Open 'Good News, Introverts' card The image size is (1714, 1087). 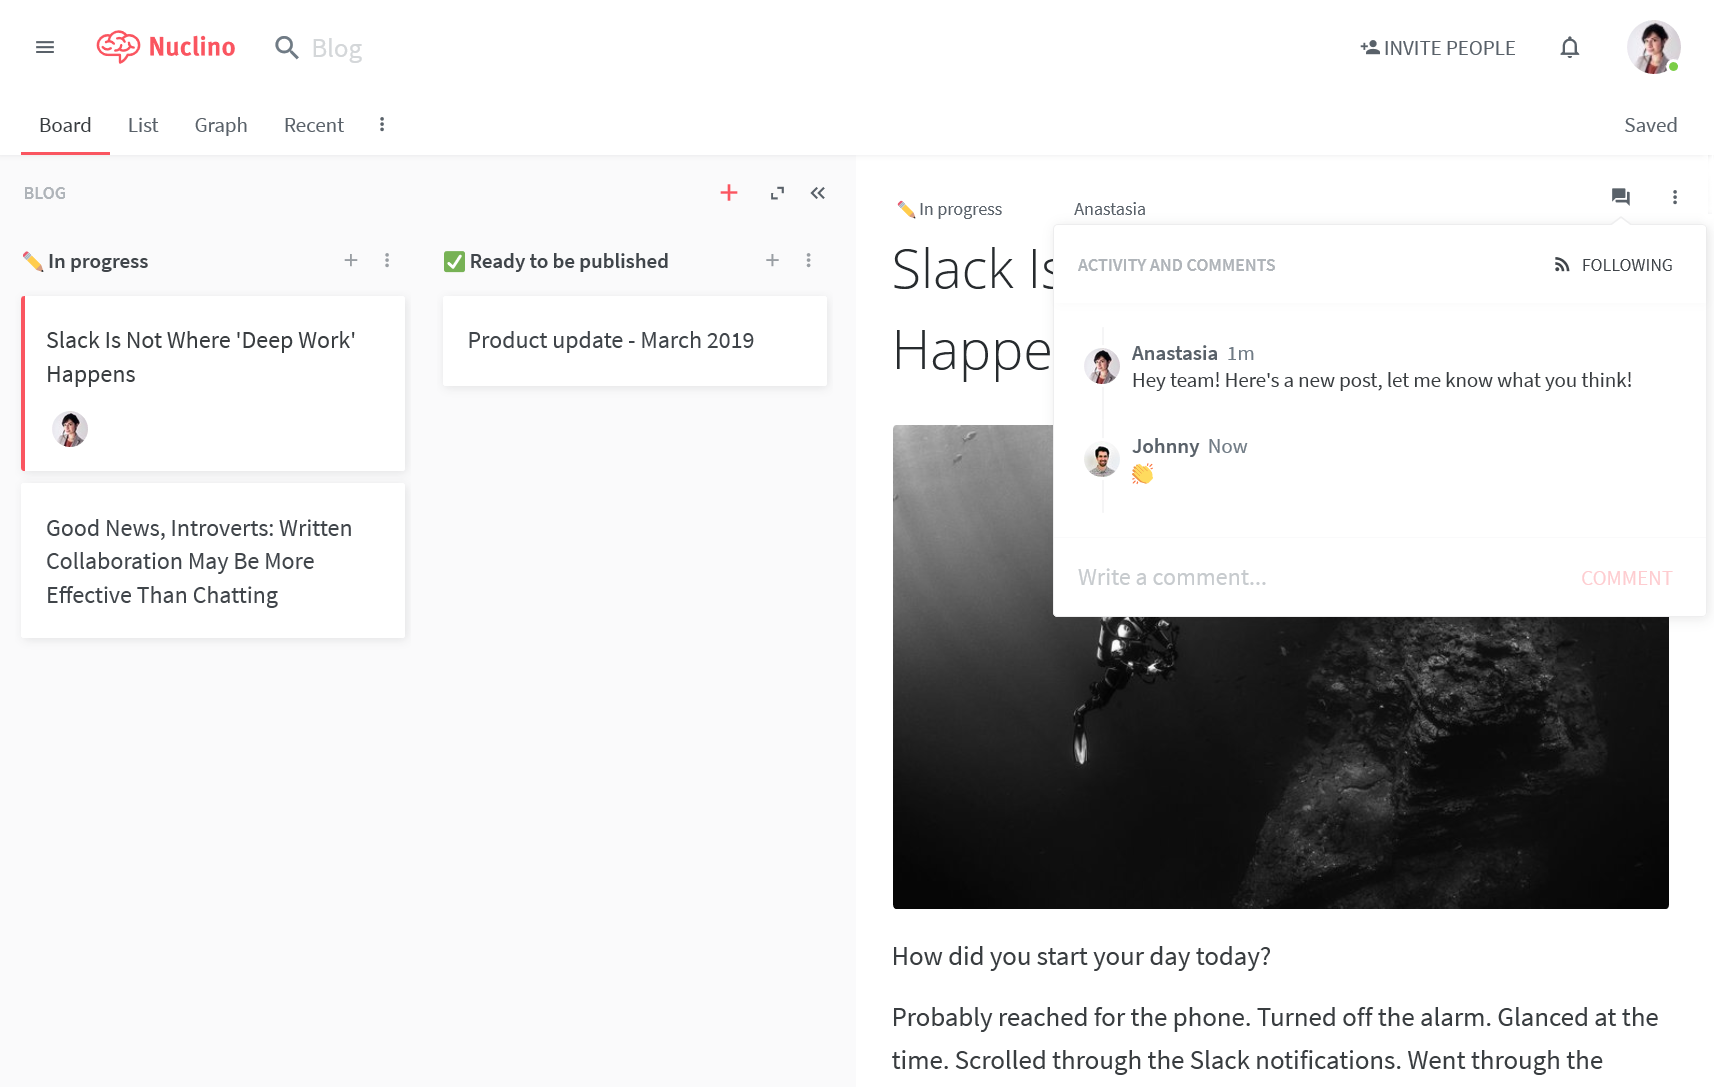pos(213,561)
